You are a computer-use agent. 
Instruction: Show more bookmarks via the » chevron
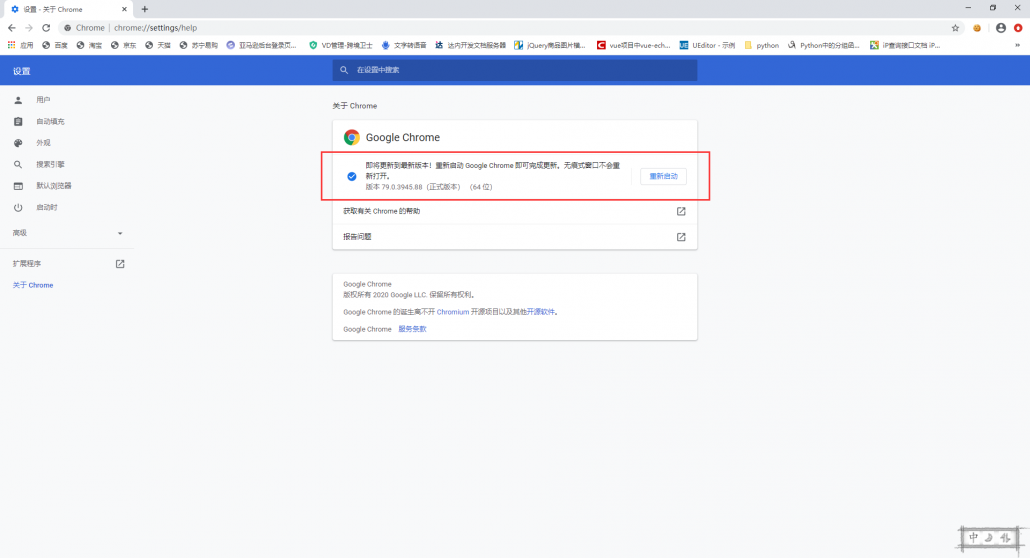coord(1018,45)
